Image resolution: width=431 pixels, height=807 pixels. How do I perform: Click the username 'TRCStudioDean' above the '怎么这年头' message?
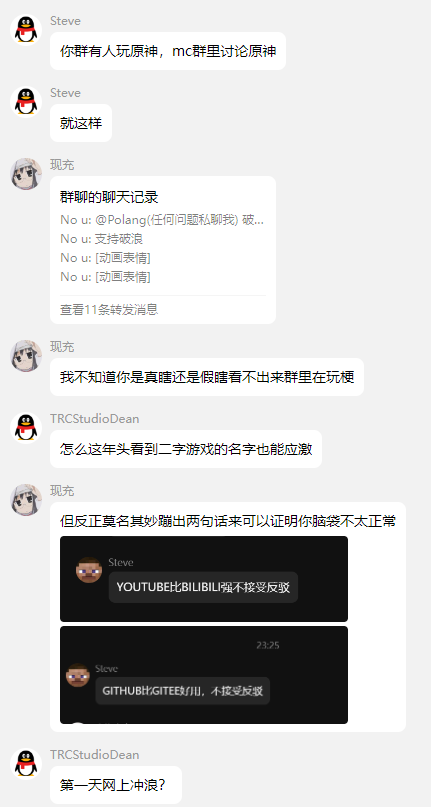click(x=95, y=419)
